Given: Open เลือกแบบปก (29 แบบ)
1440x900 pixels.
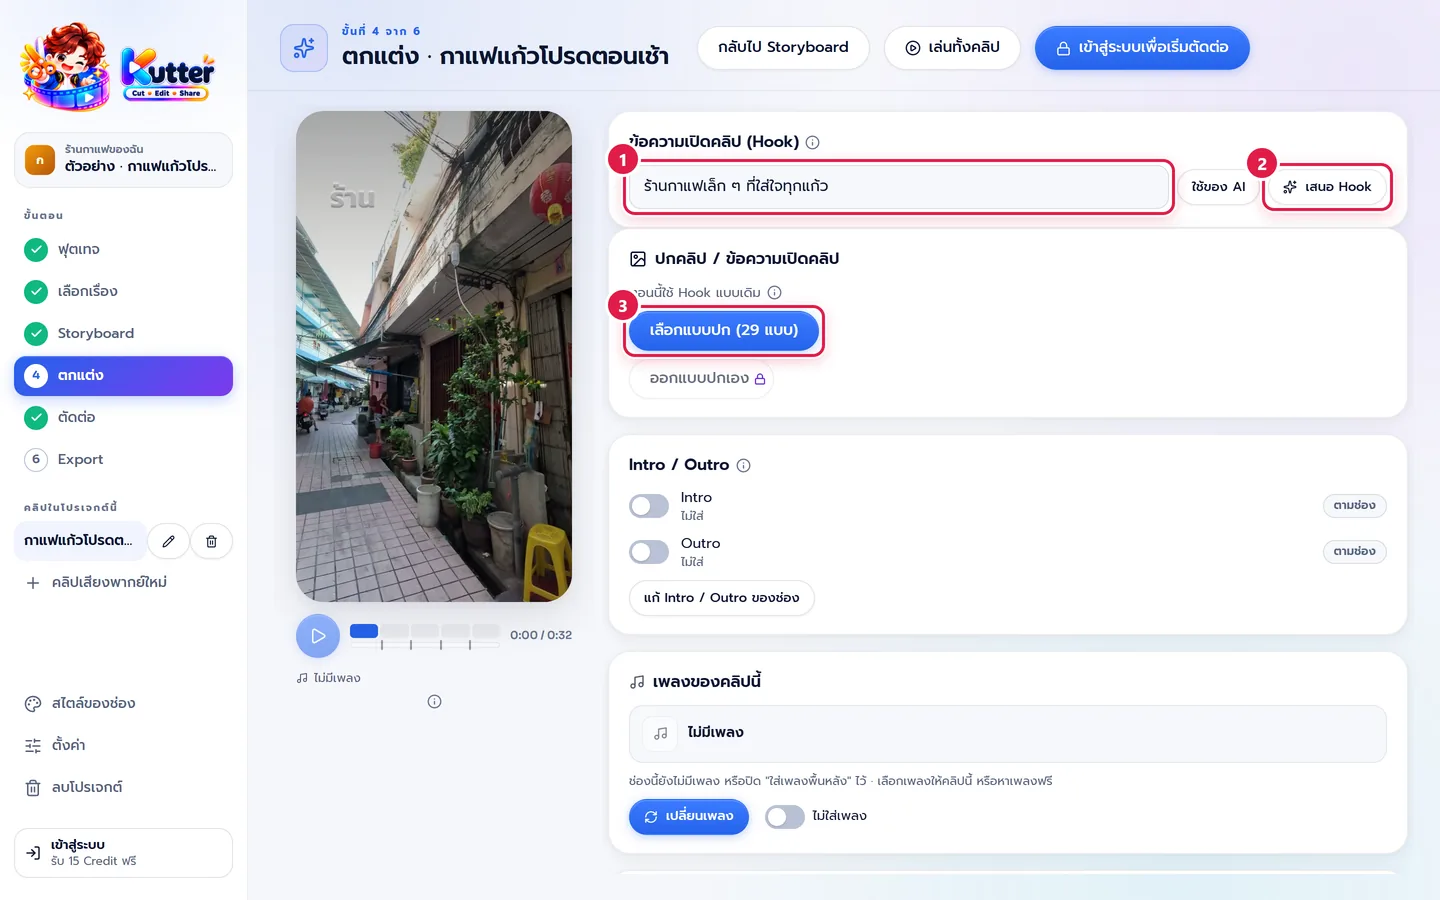Looking at the screenshot, I should coord(724,331).
